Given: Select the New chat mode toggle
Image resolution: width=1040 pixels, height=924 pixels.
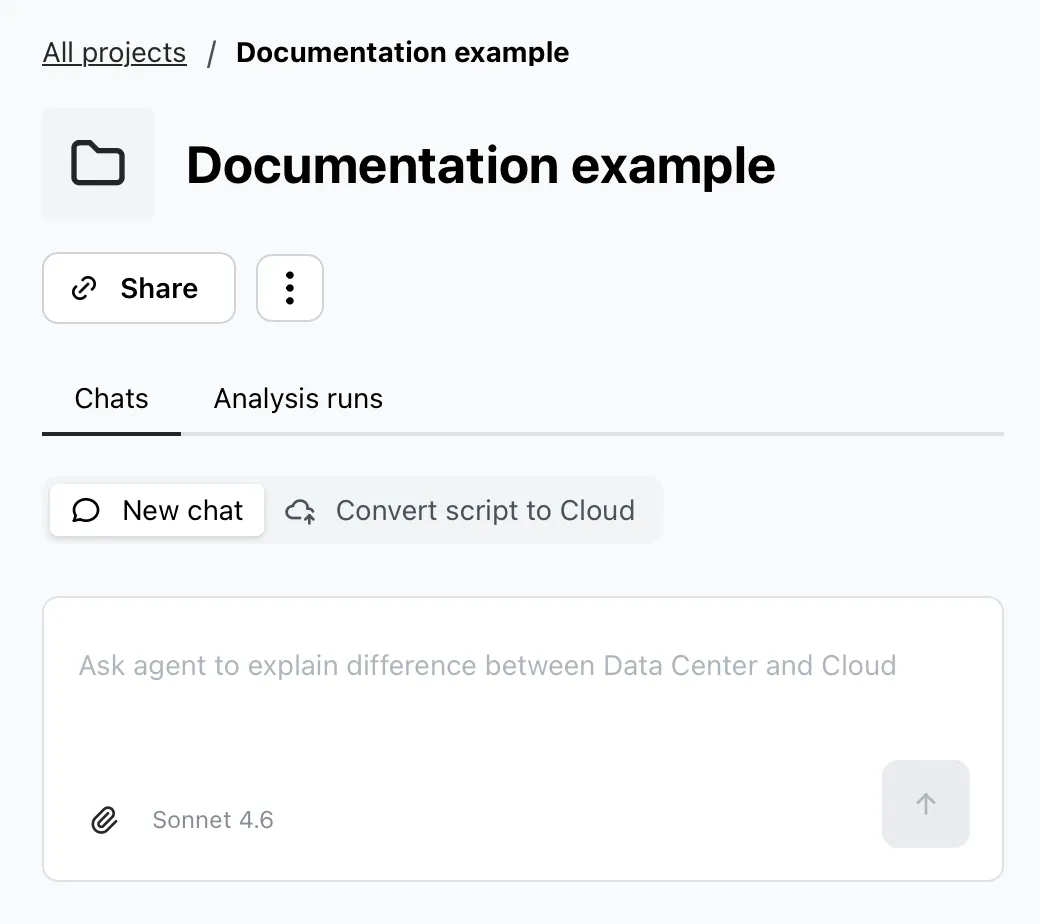Looking at the screenshot, I should coord(157,511).
